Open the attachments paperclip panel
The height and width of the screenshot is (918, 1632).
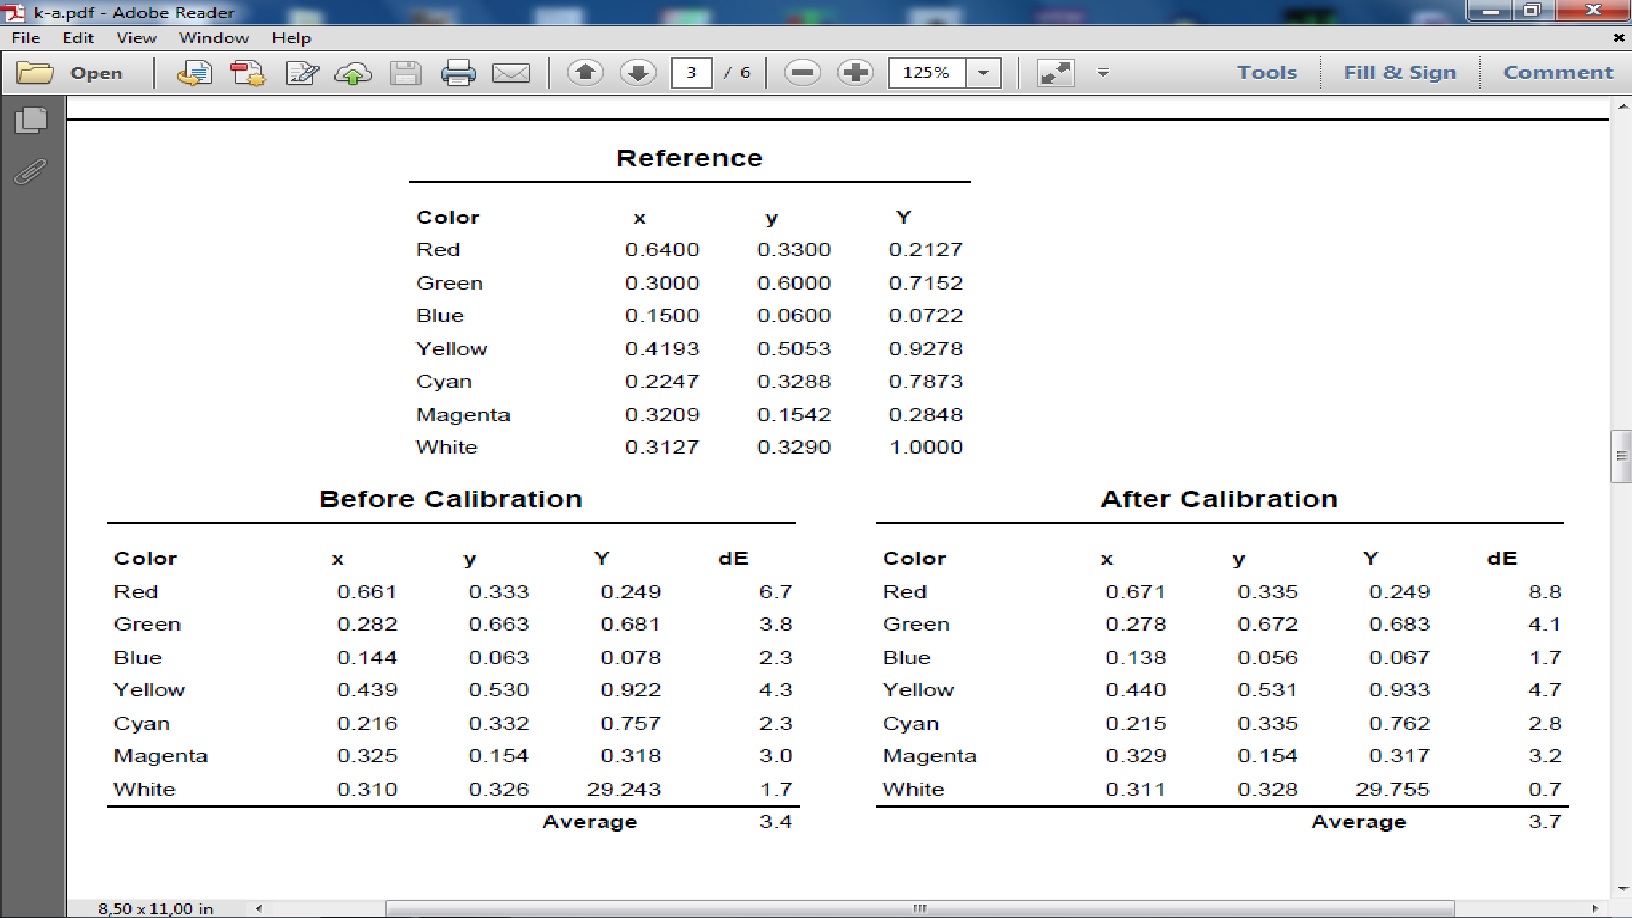point(31,172)
